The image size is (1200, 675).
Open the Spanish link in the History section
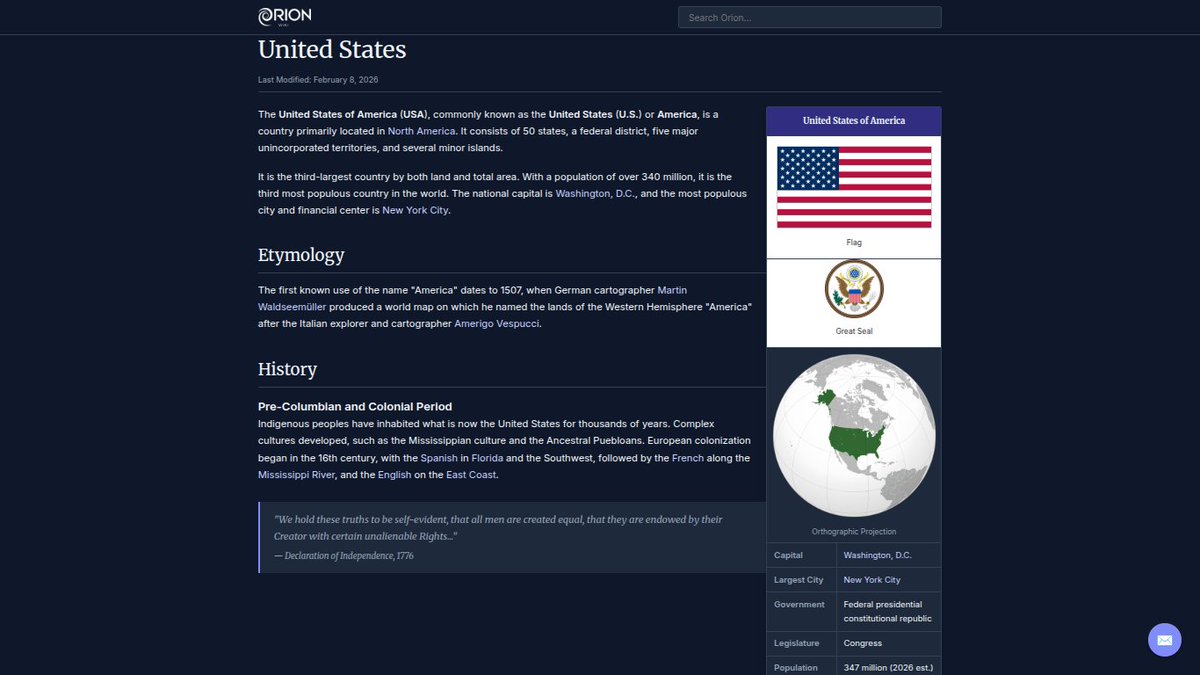click(439, 458)
